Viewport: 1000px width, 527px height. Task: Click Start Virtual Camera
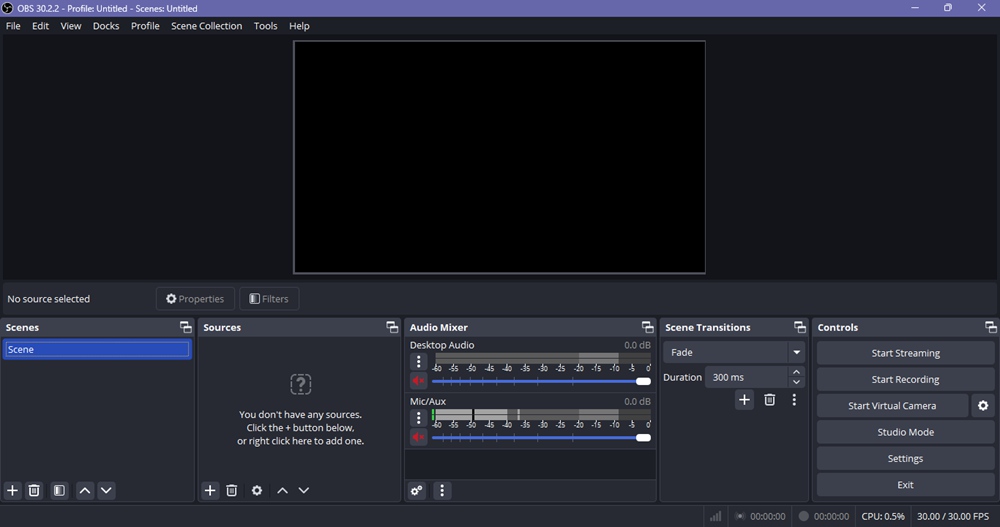(892, 406)
